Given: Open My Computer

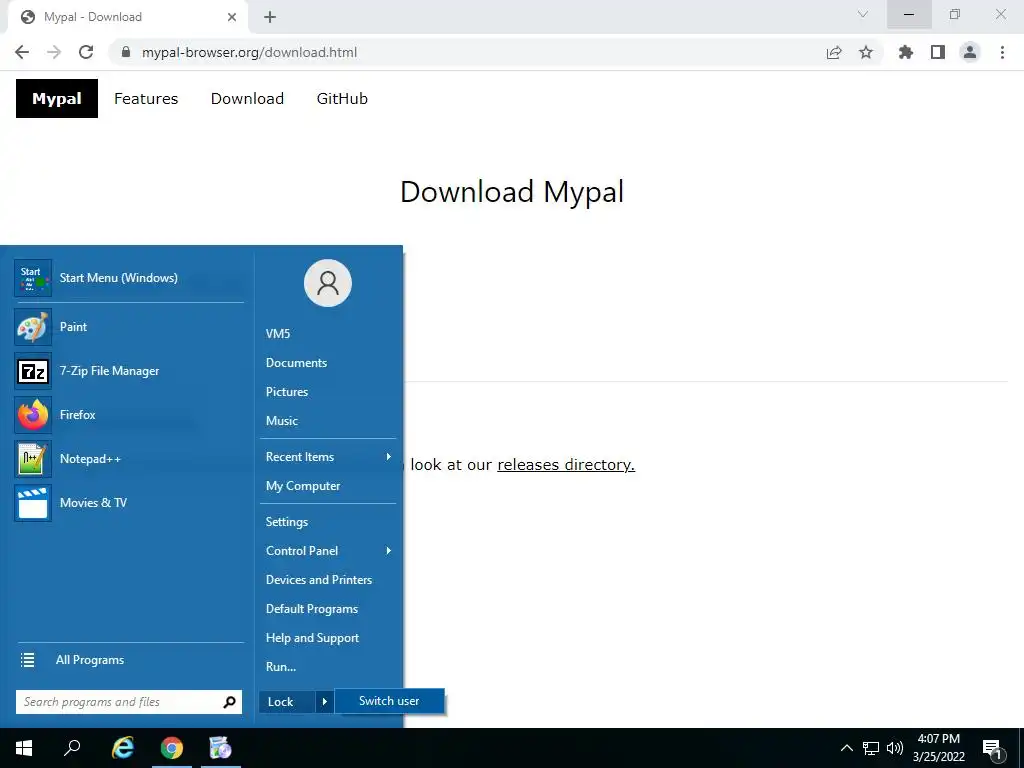Looking at the screenshot, I should pyautogui.click(x=303, y=486).
